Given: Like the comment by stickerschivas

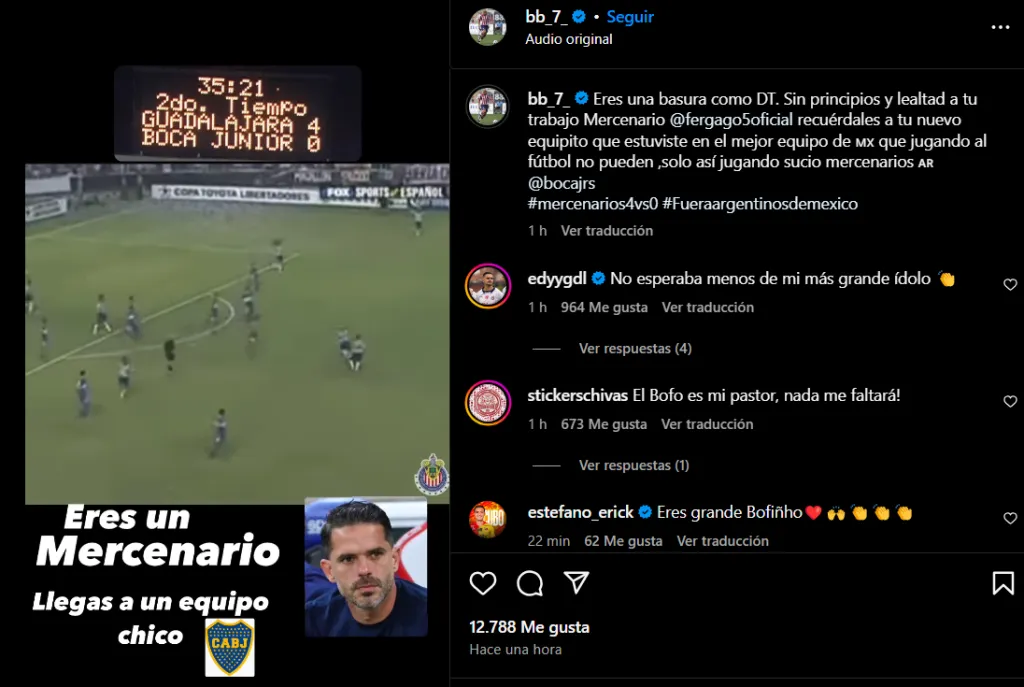Looking at the screenshot, I should coord(1010,401).
